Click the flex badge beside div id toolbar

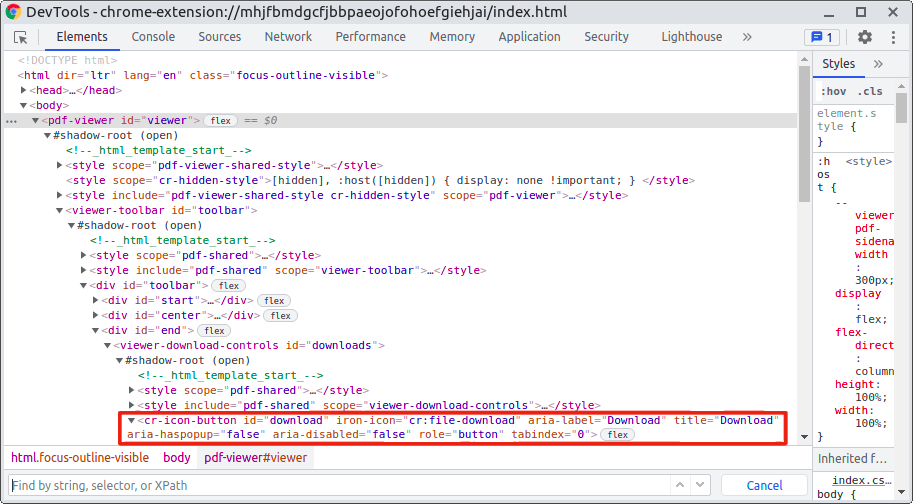[x=228, y=286]
